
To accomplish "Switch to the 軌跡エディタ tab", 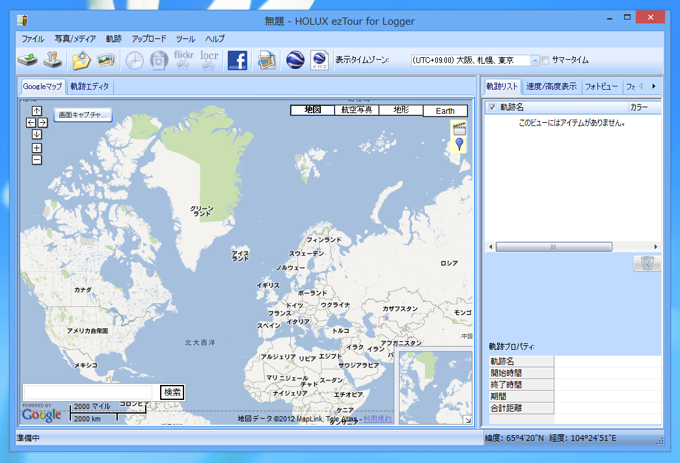I will coord(90,86).
